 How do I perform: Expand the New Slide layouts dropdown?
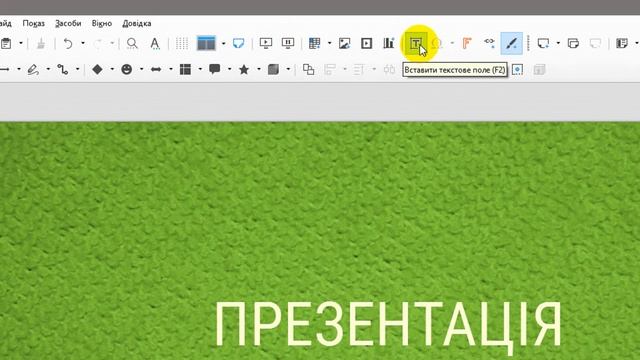(558, 43)
